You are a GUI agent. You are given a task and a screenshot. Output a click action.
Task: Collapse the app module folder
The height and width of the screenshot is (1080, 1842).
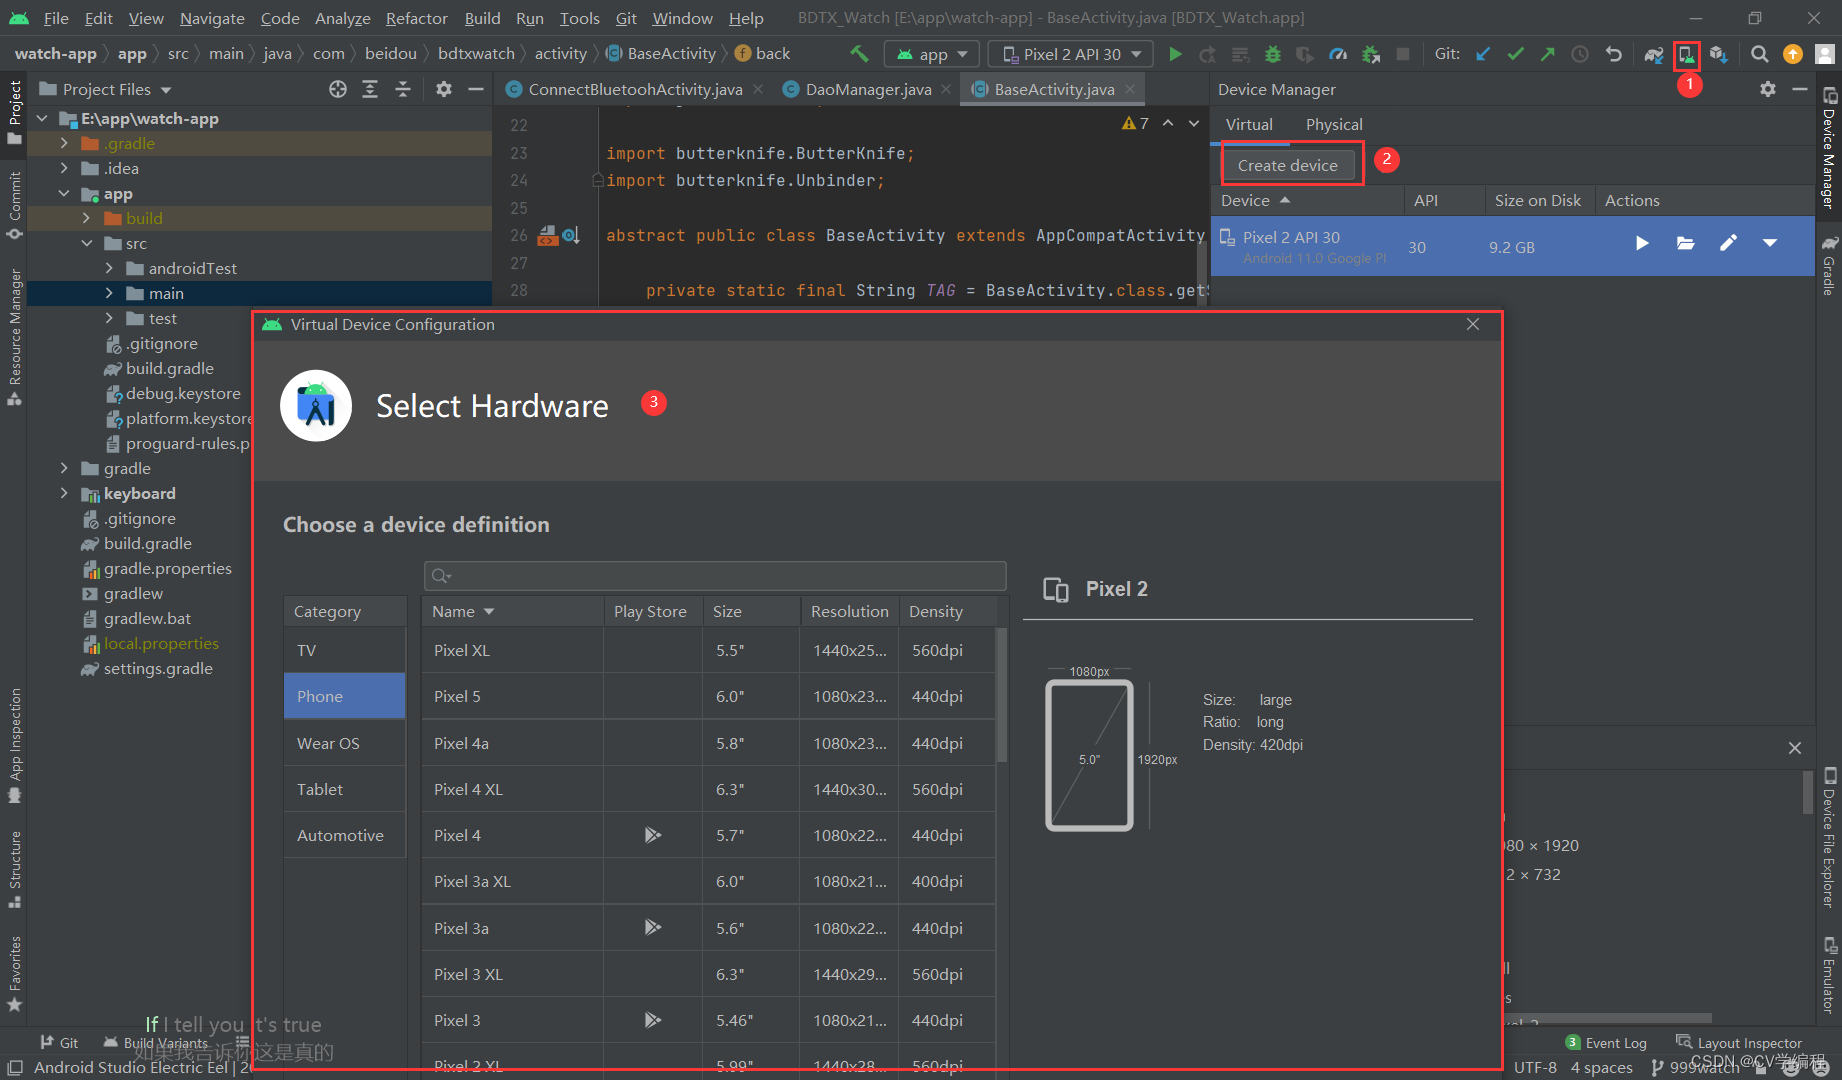[64, 193]
